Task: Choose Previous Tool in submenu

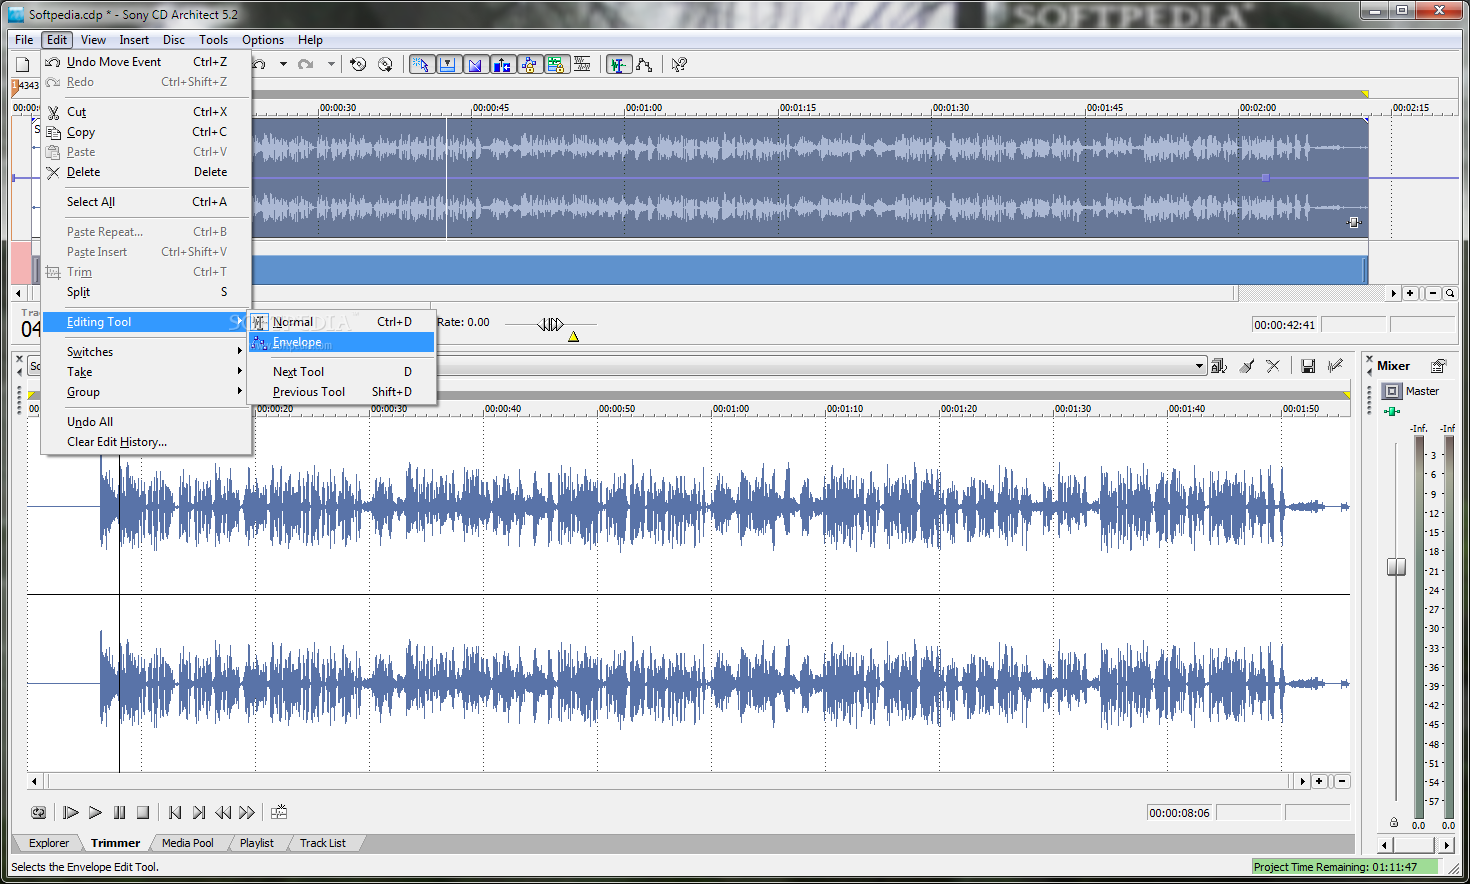Action: (342, 392)
